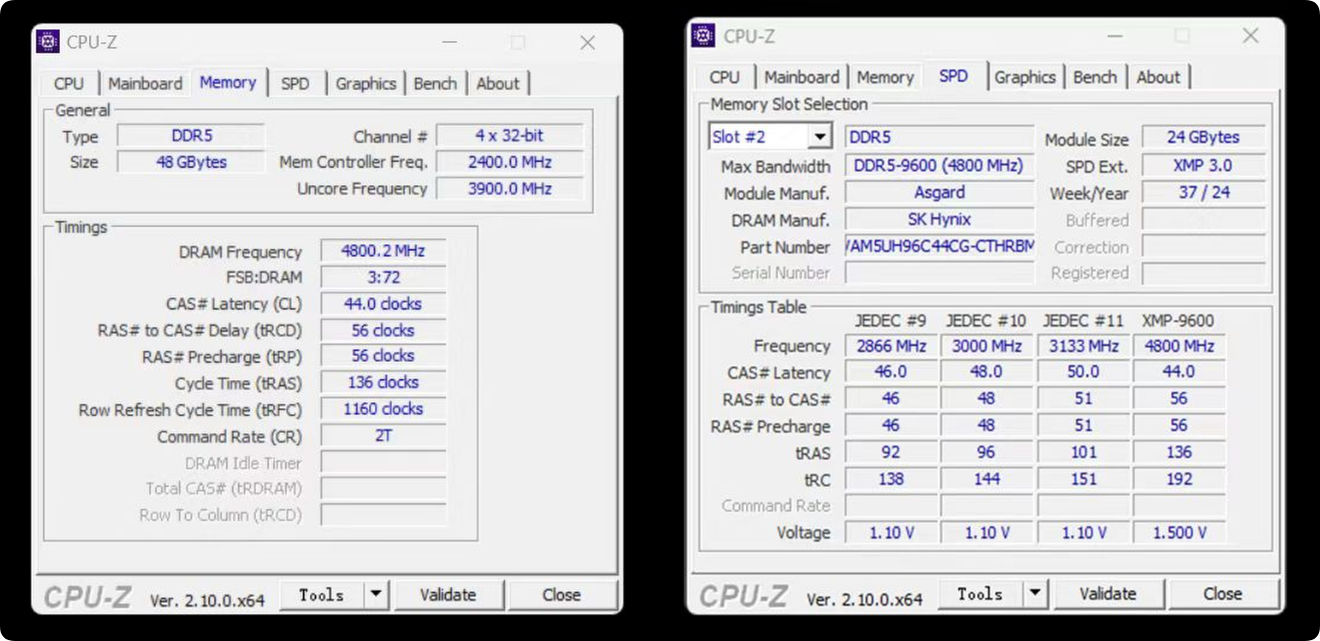This screenshot has width=1320, height=641.
Task: Switch to Graphics tab in right window
Action: point(1025,77)
